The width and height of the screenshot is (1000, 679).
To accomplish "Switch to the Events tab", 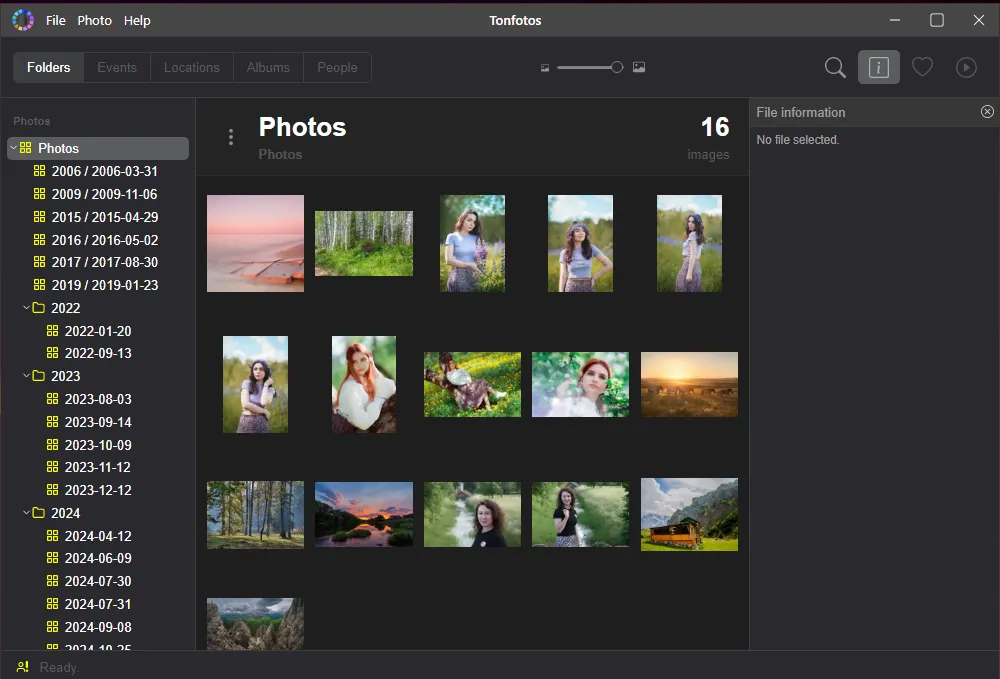I will (116, 67).
